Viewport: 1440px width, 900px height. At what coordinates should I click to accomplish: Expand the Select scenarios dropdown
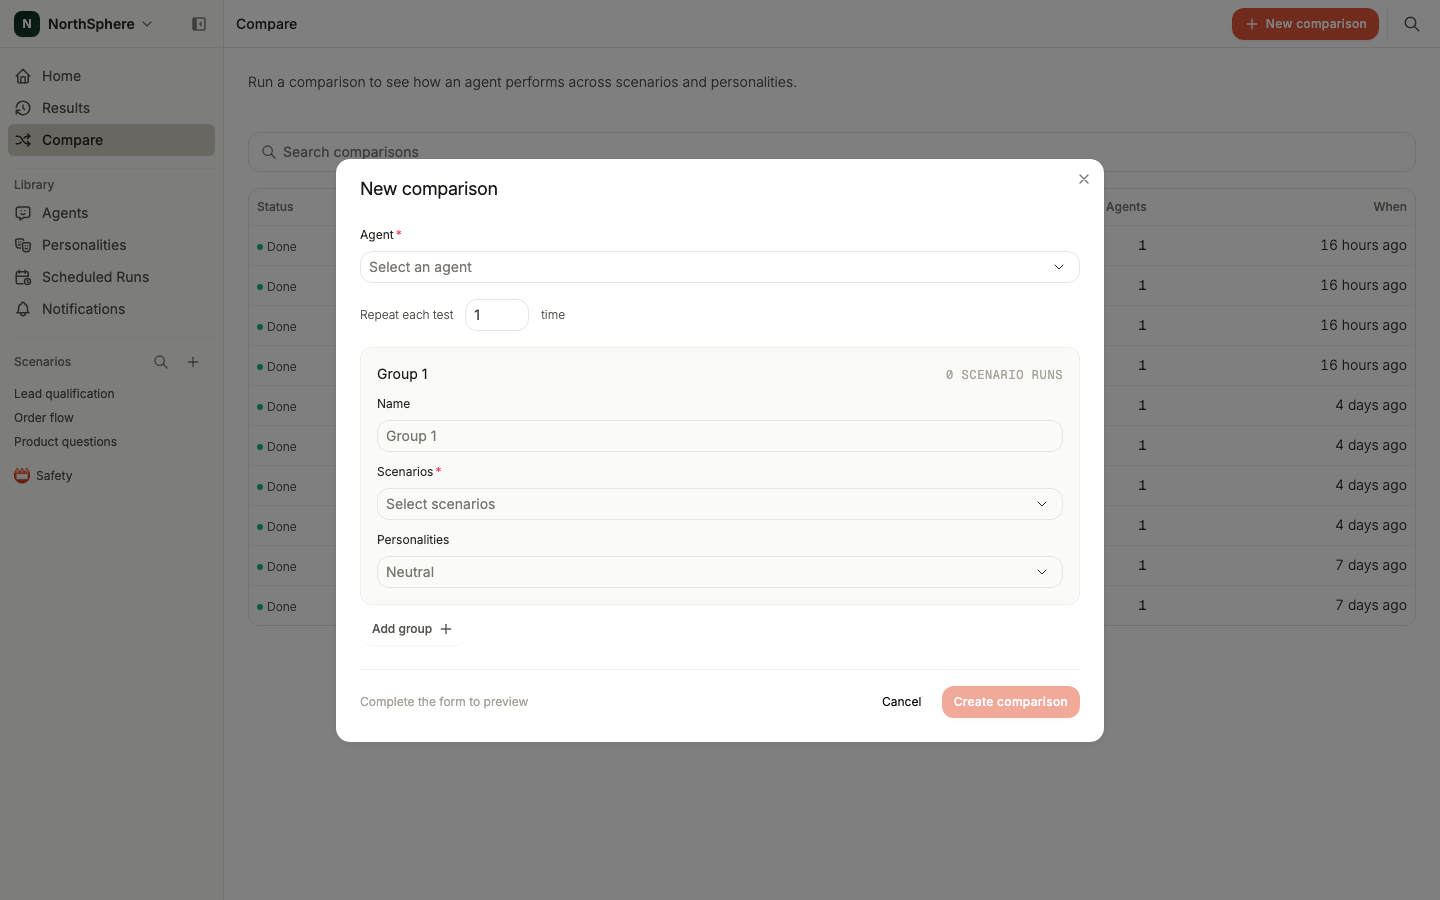(x=720, y=504)
